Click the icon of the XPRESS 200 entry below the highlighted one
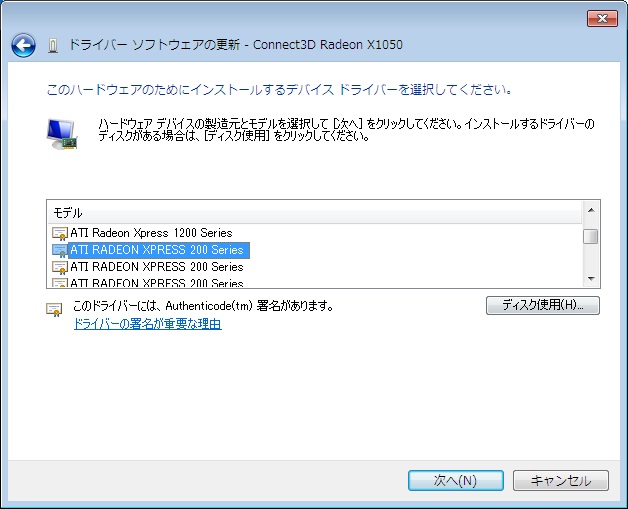Viewport: 628px width, 509px height. point(59,267)
